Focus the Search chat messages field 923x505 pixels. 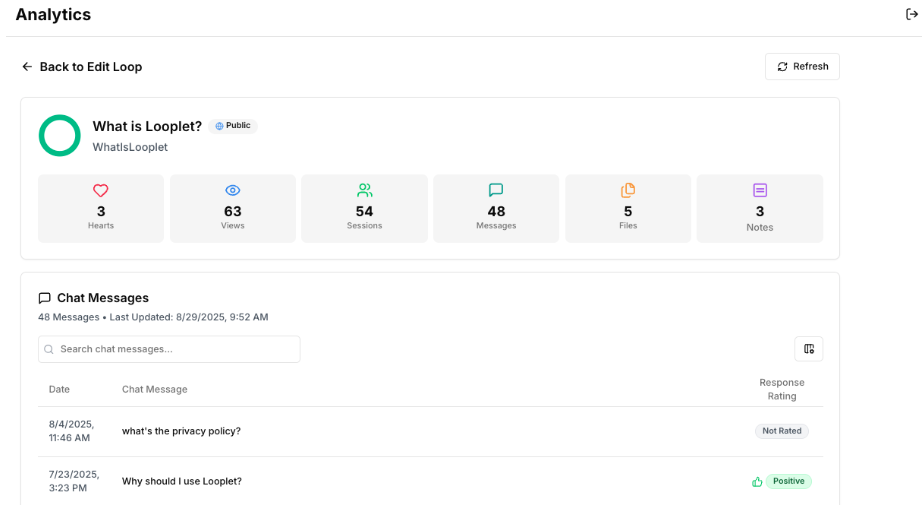[x=169, y=349]
